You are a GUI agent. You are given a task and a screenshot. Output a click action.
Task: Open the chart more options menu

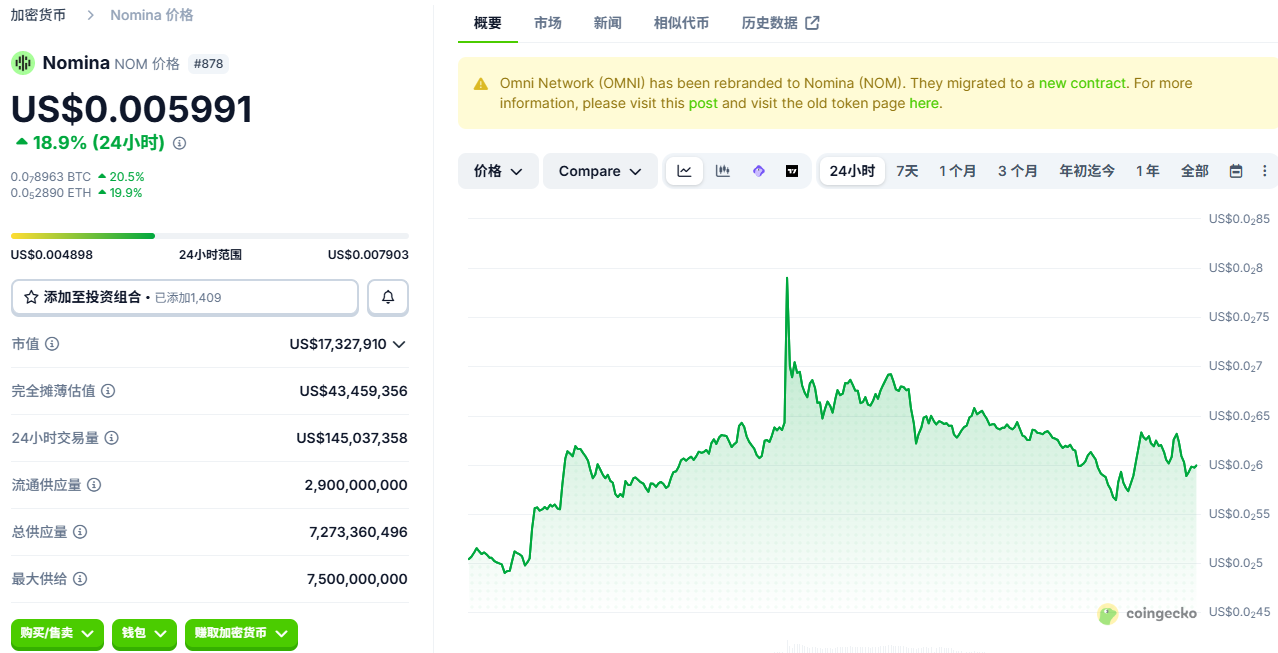click(x=1264, y=171)
